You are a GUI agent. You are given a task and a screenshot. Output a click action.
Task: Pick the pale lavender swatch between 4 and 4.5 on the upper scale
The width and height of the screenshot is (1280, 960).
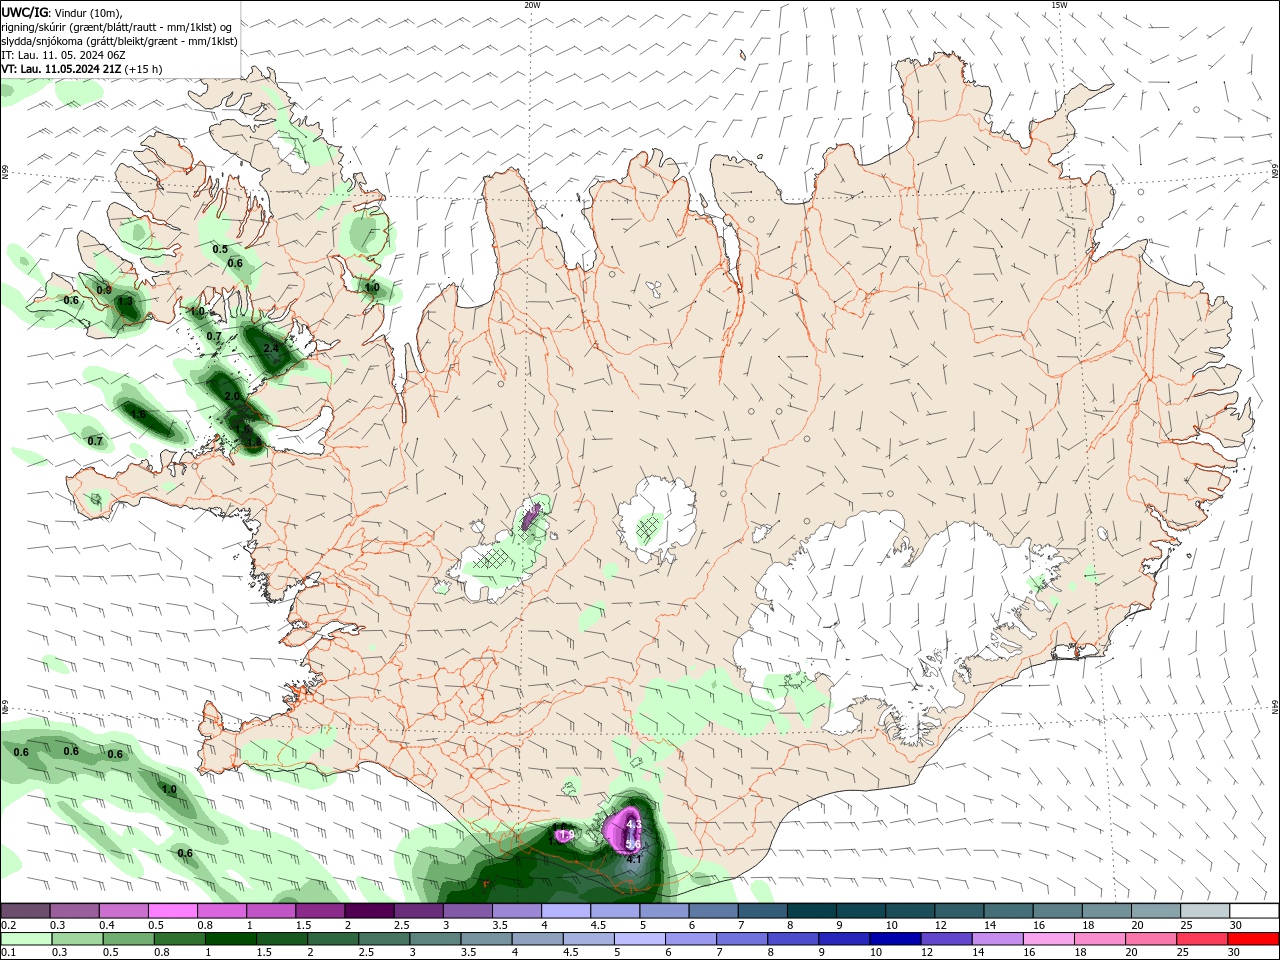tap(564, 911)
